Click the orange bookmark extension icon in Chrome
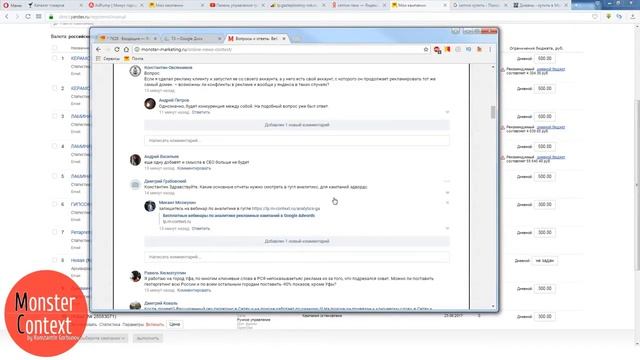This screenshot has width=640, height=360. pyautogui.click(x=448, y=49)
